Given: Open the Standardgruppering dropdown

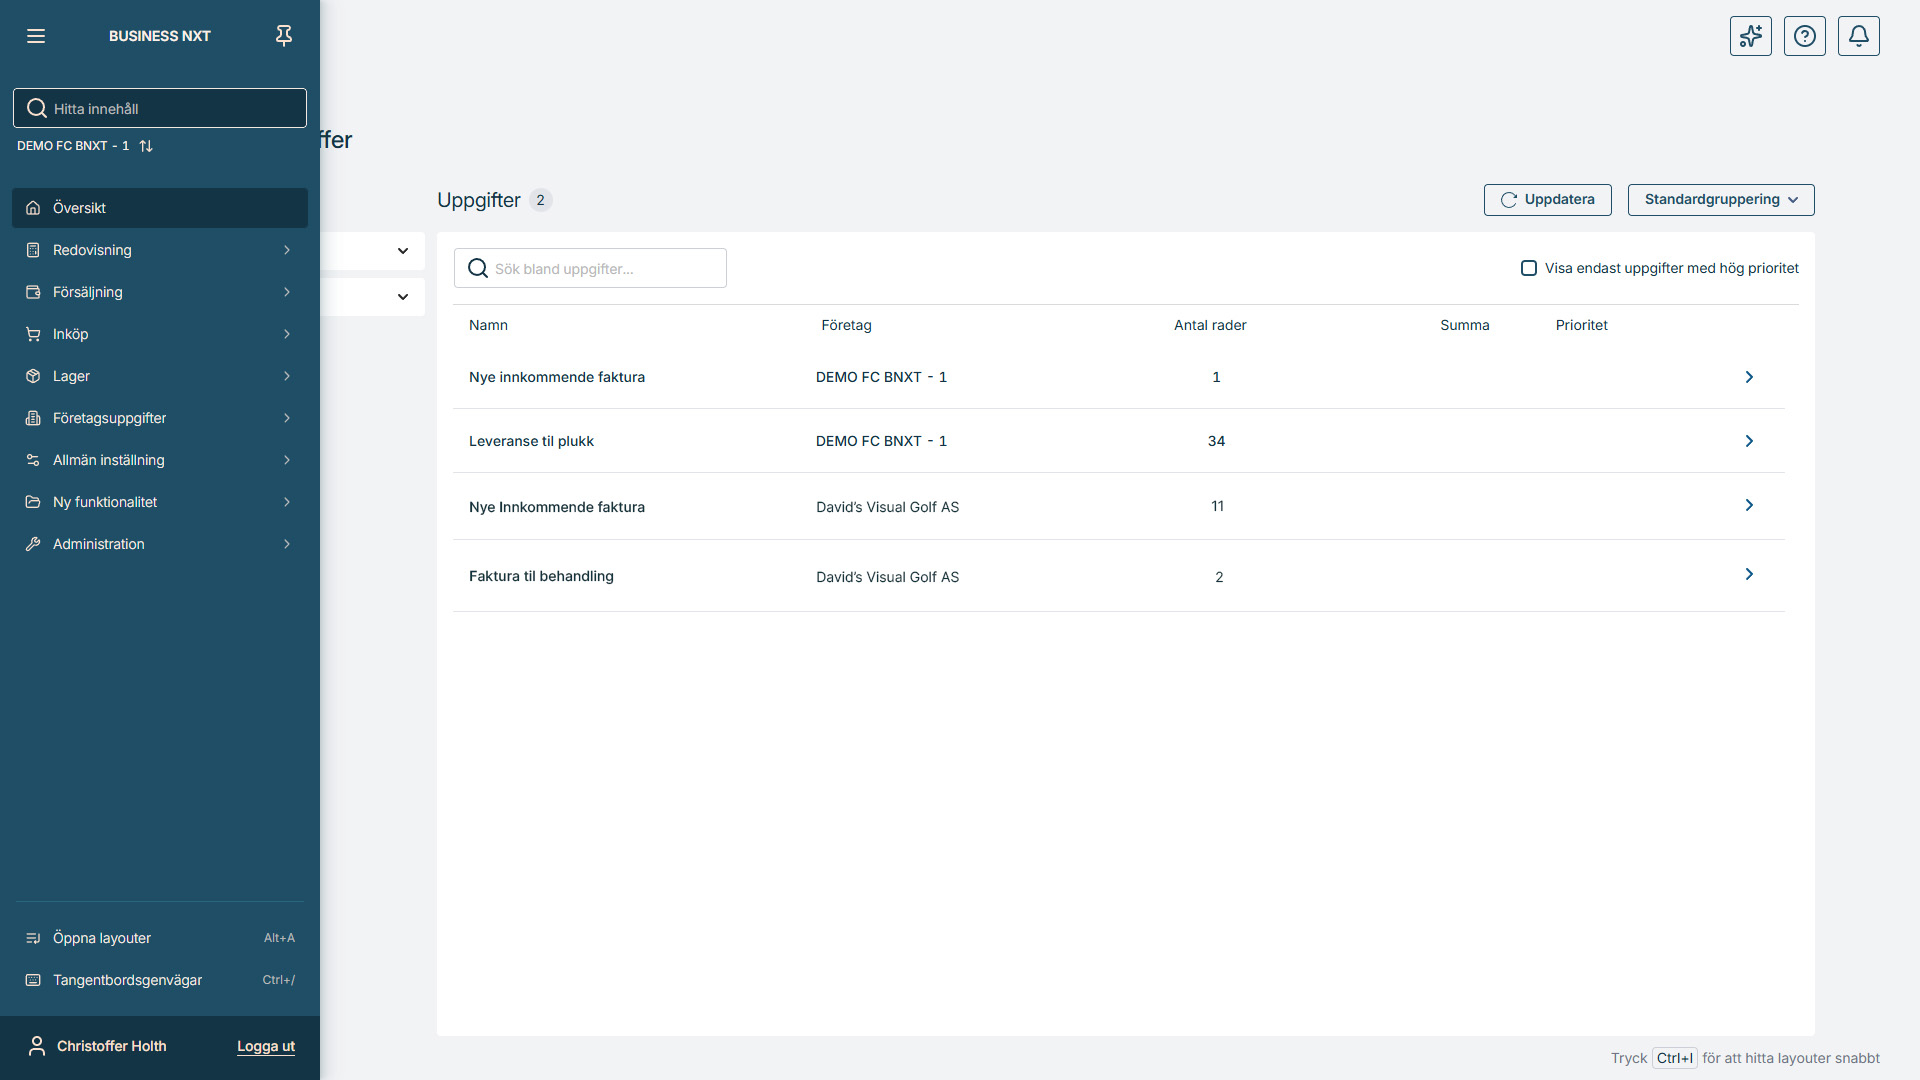Looking at the screenshot, I should click(x=1720, y=200).
